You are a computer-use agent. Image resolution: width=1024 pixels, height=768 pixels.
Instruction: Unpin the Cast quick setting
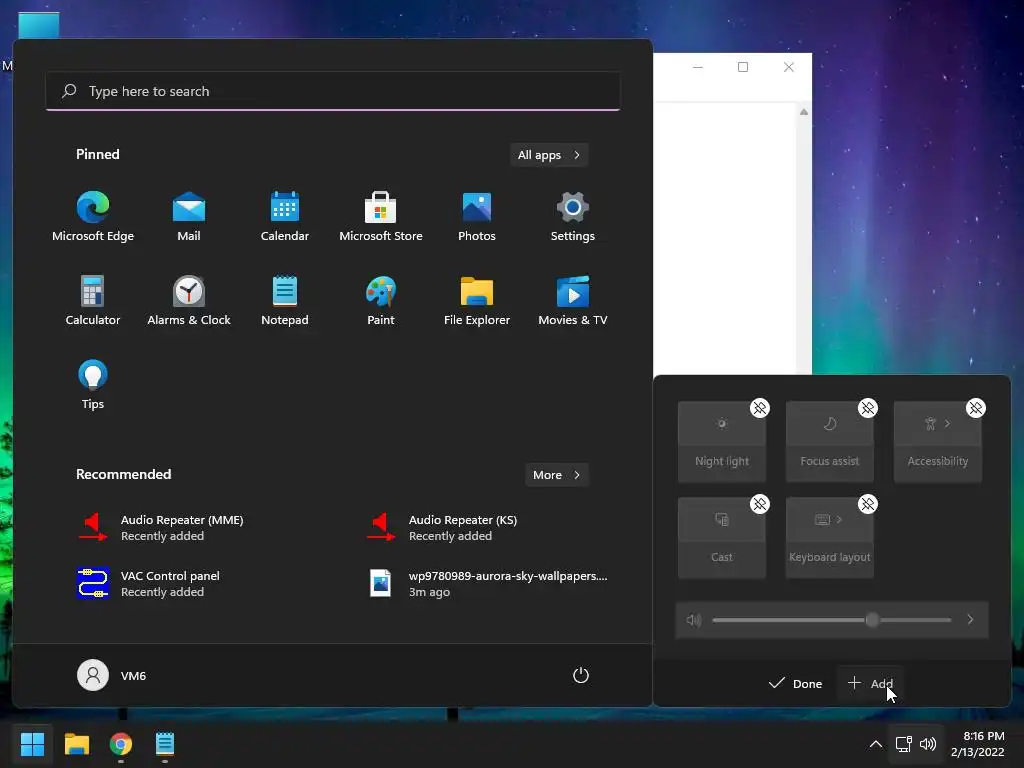760,504
